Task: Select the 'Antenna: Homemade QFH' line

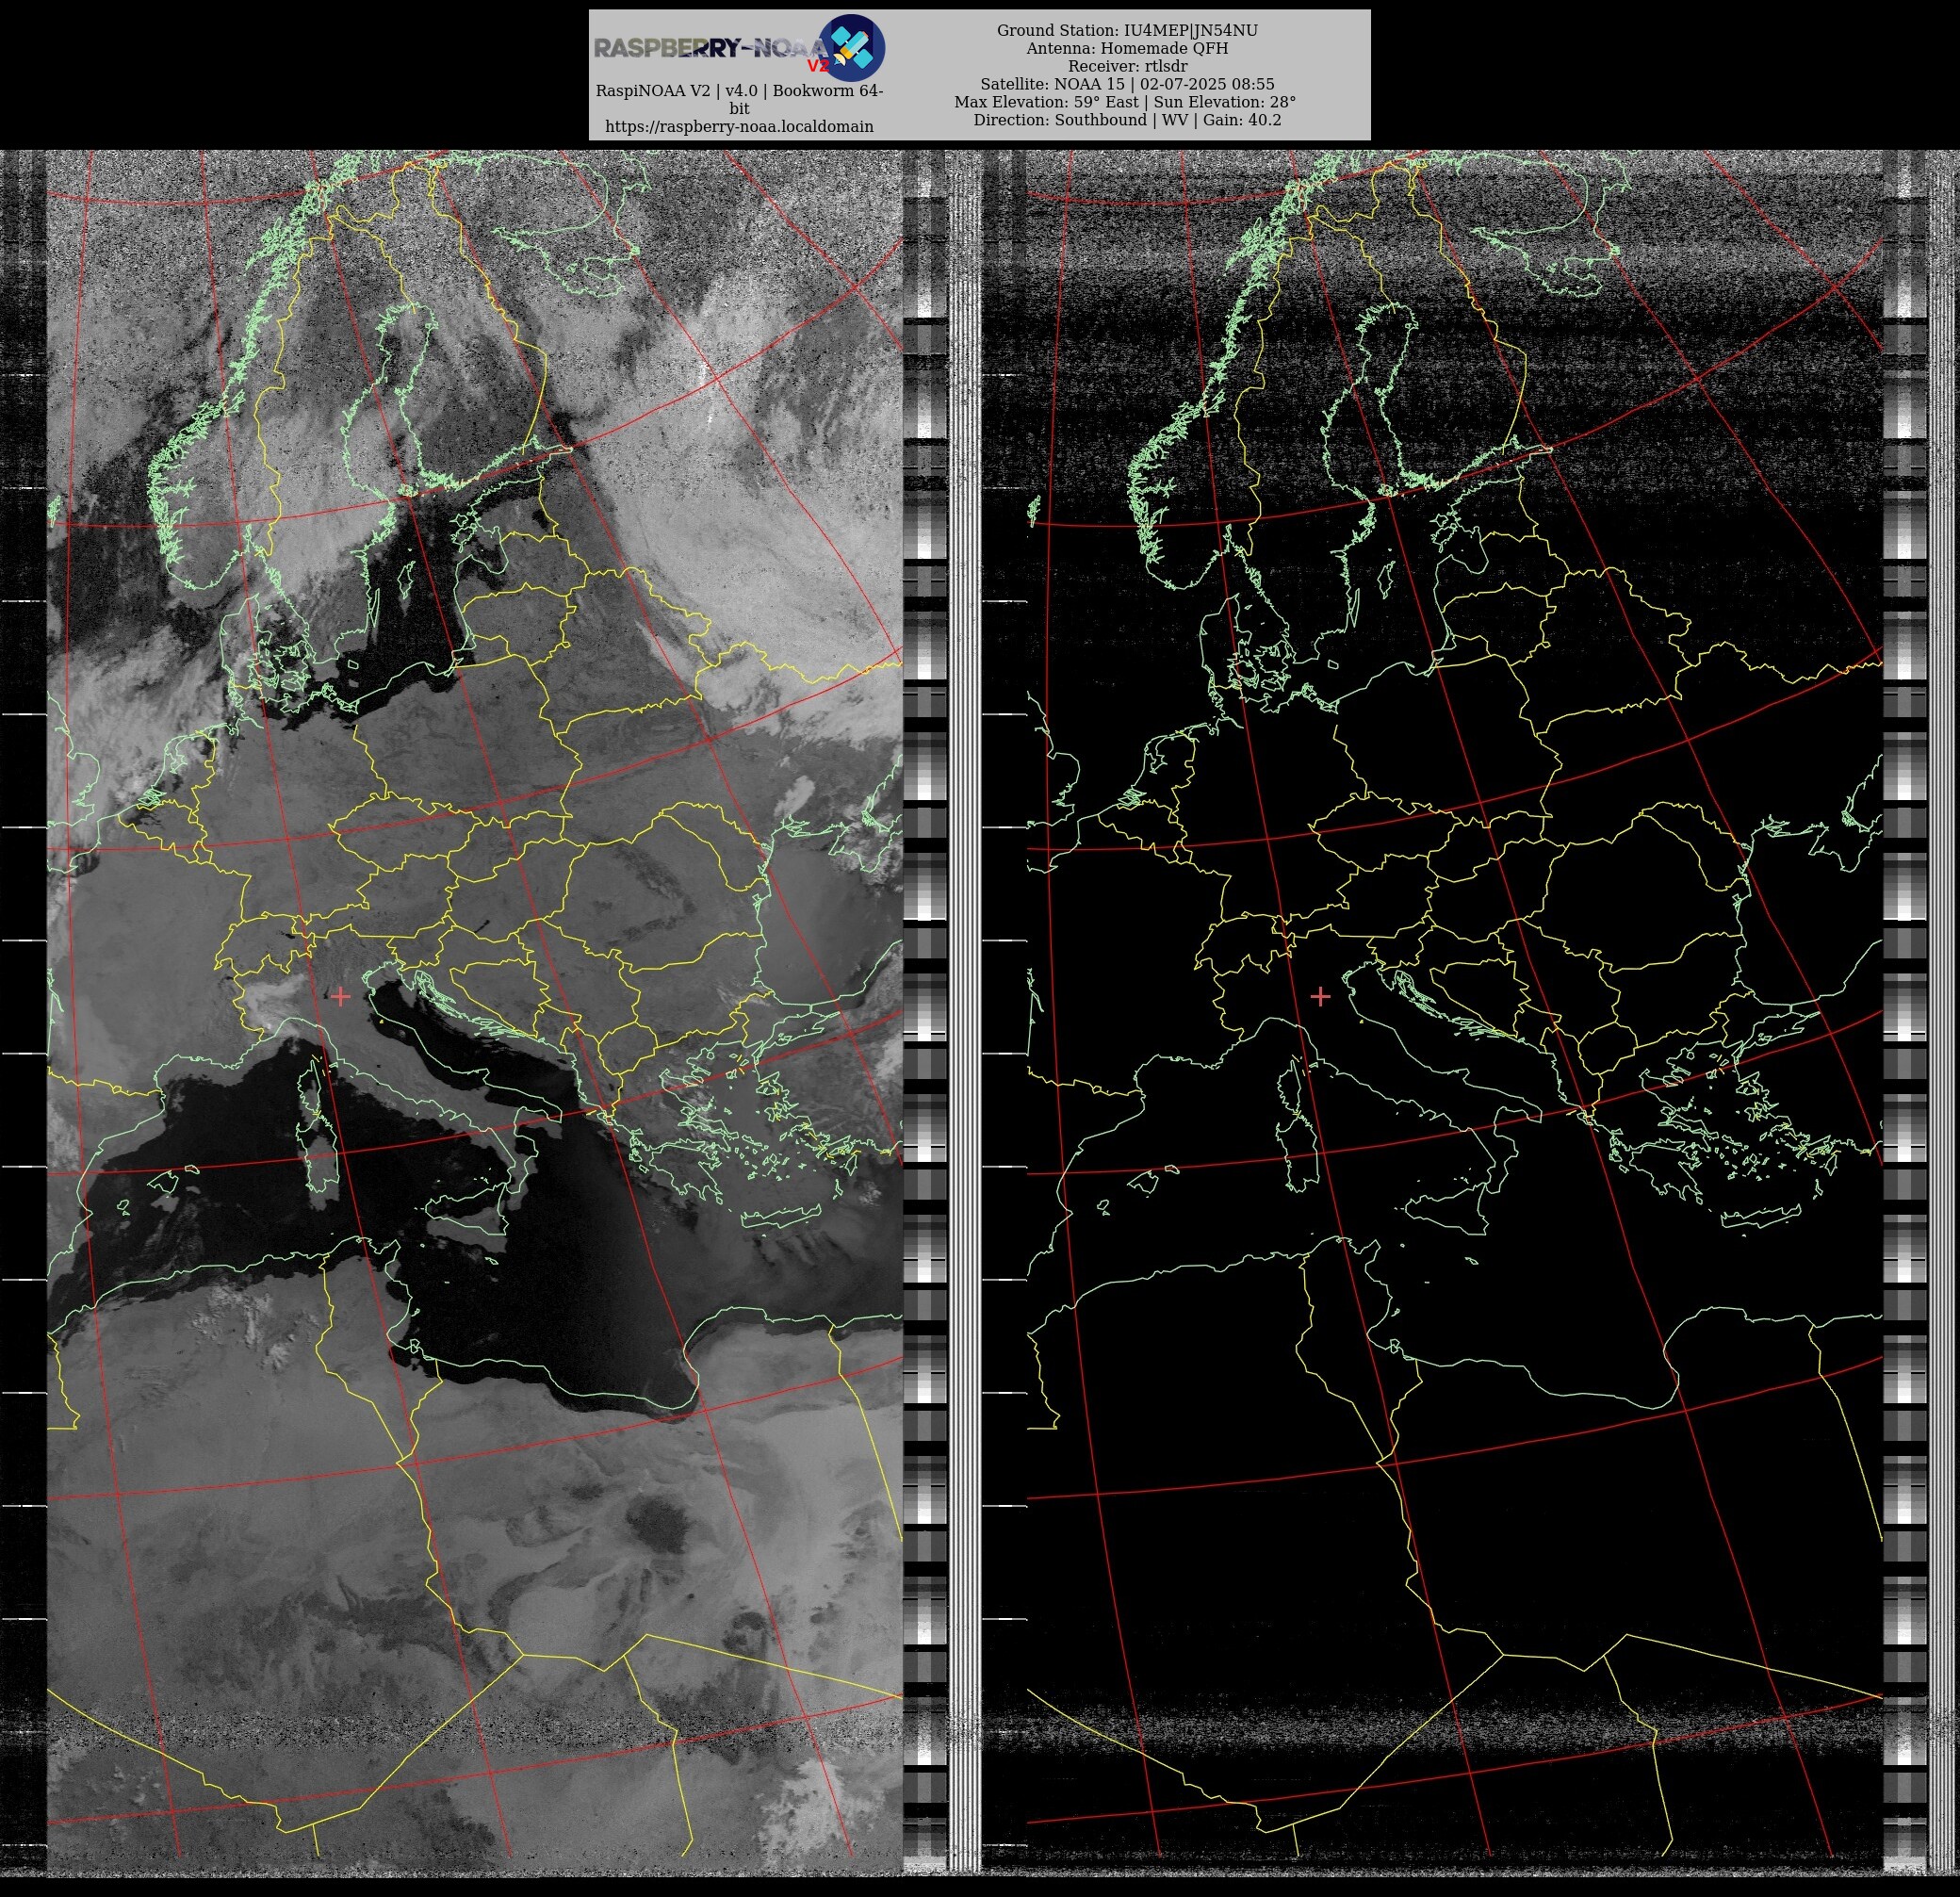Action: point(1127,48)
